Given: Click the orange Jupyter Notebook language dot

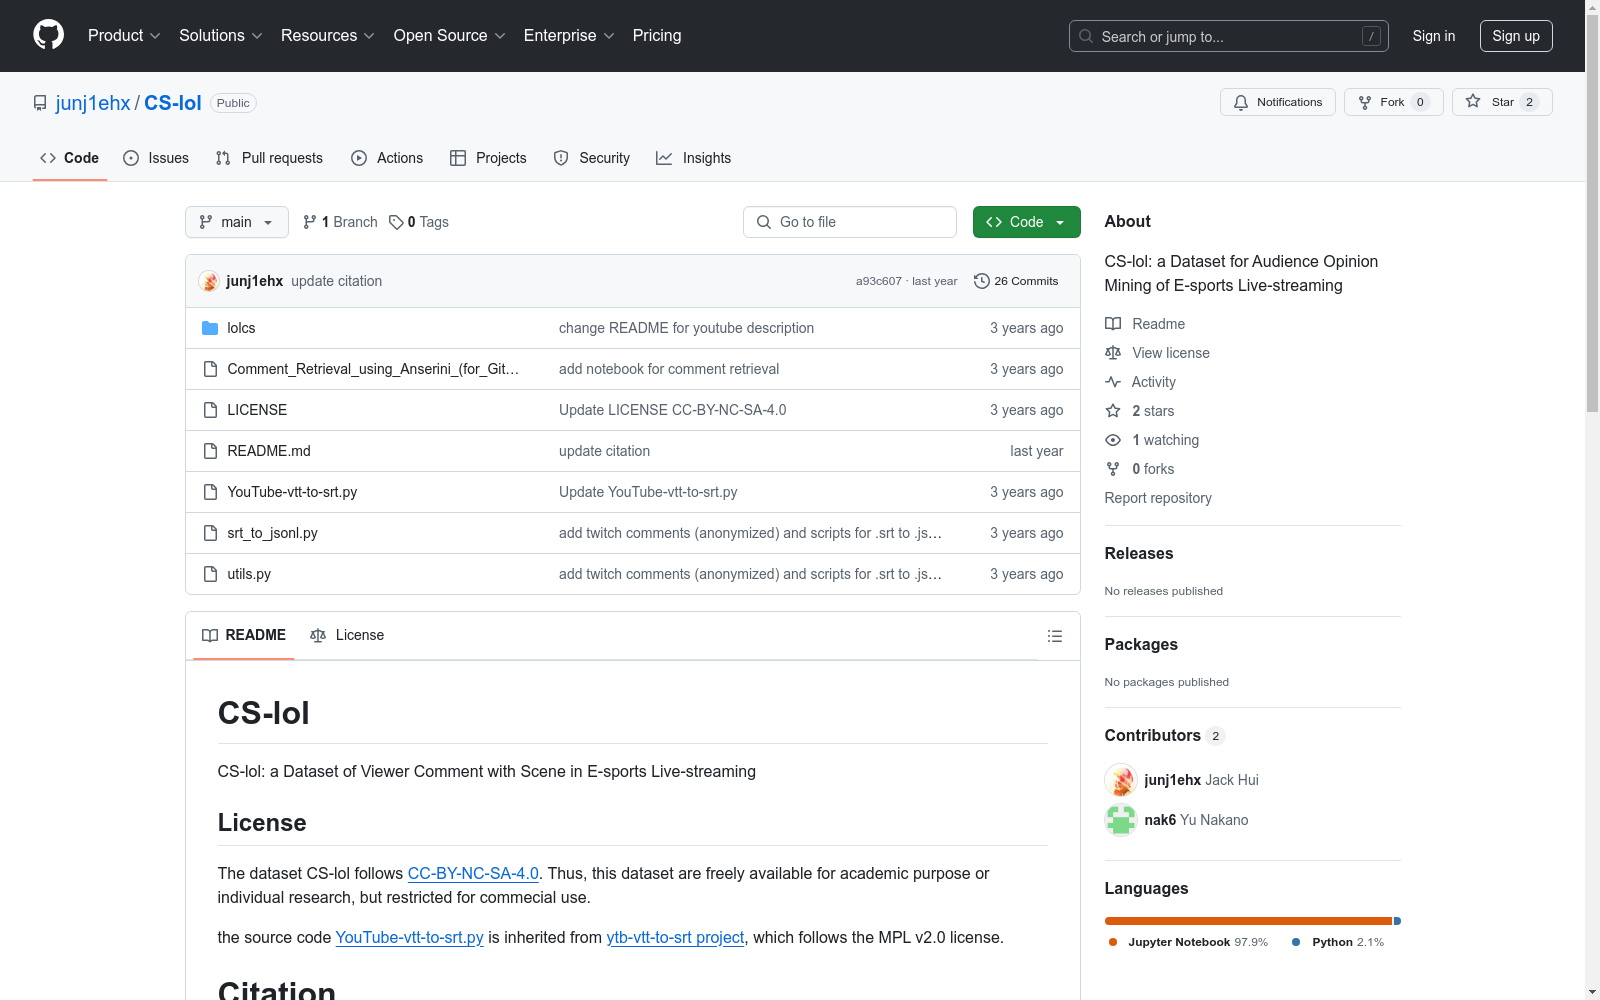Looking at the screenshot, I should click(1113, 942).
